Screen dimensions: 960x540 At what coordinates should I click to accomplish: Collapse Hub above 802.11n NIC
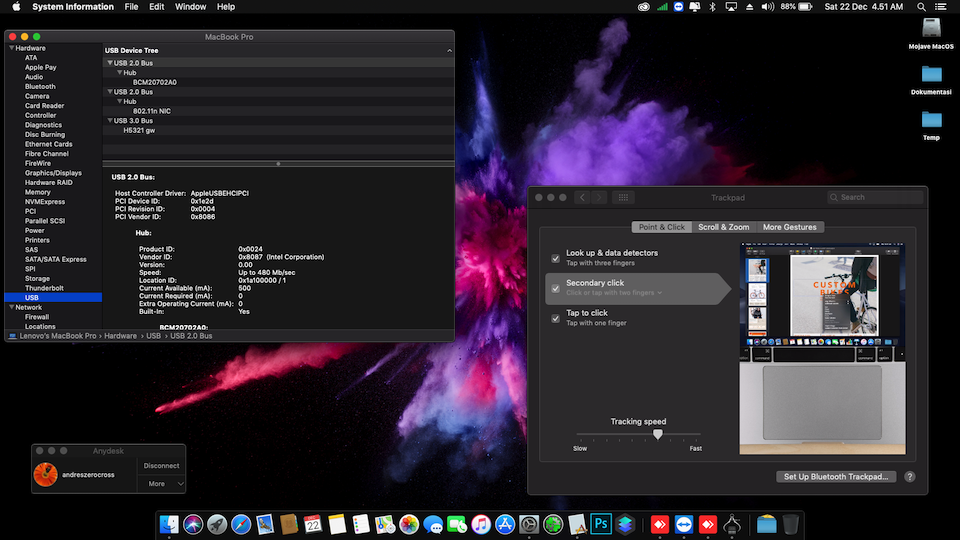coord(119,102)
